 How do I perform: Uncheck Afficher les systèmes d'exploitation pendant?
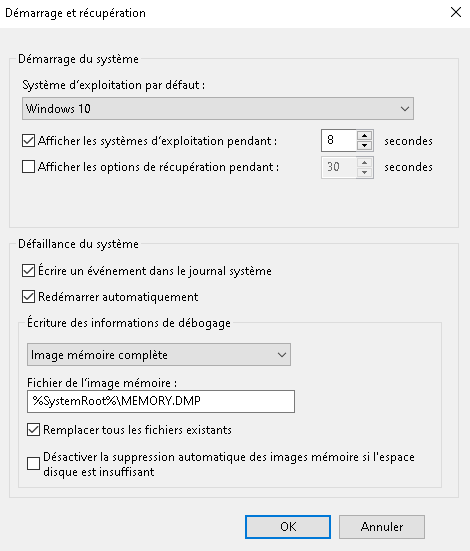(28, 141)
